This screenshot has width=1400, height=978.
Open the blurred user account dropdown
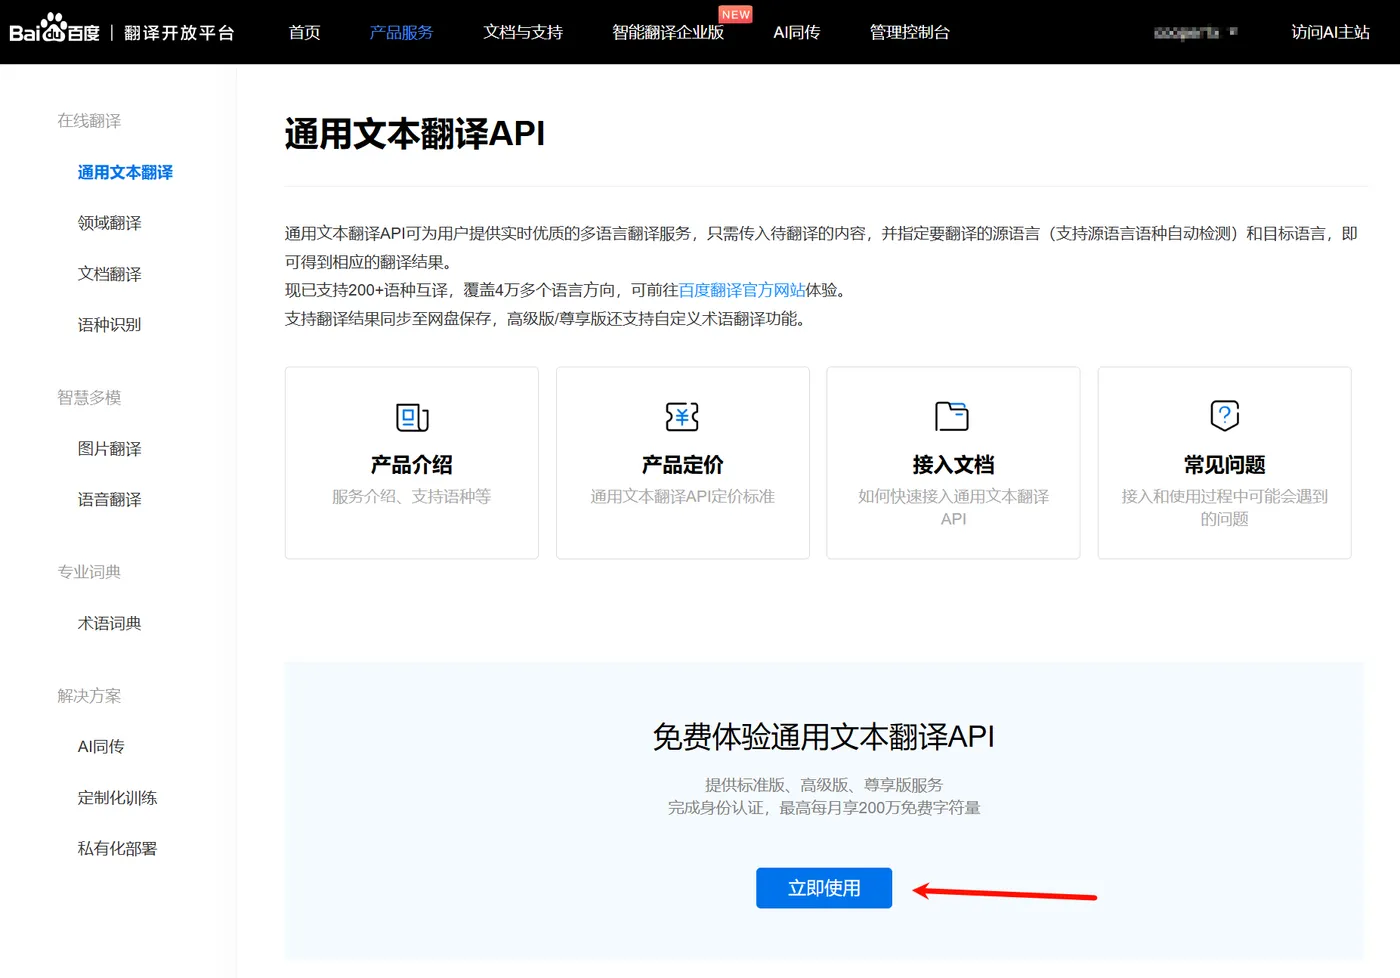click(x=1195, y=32)
